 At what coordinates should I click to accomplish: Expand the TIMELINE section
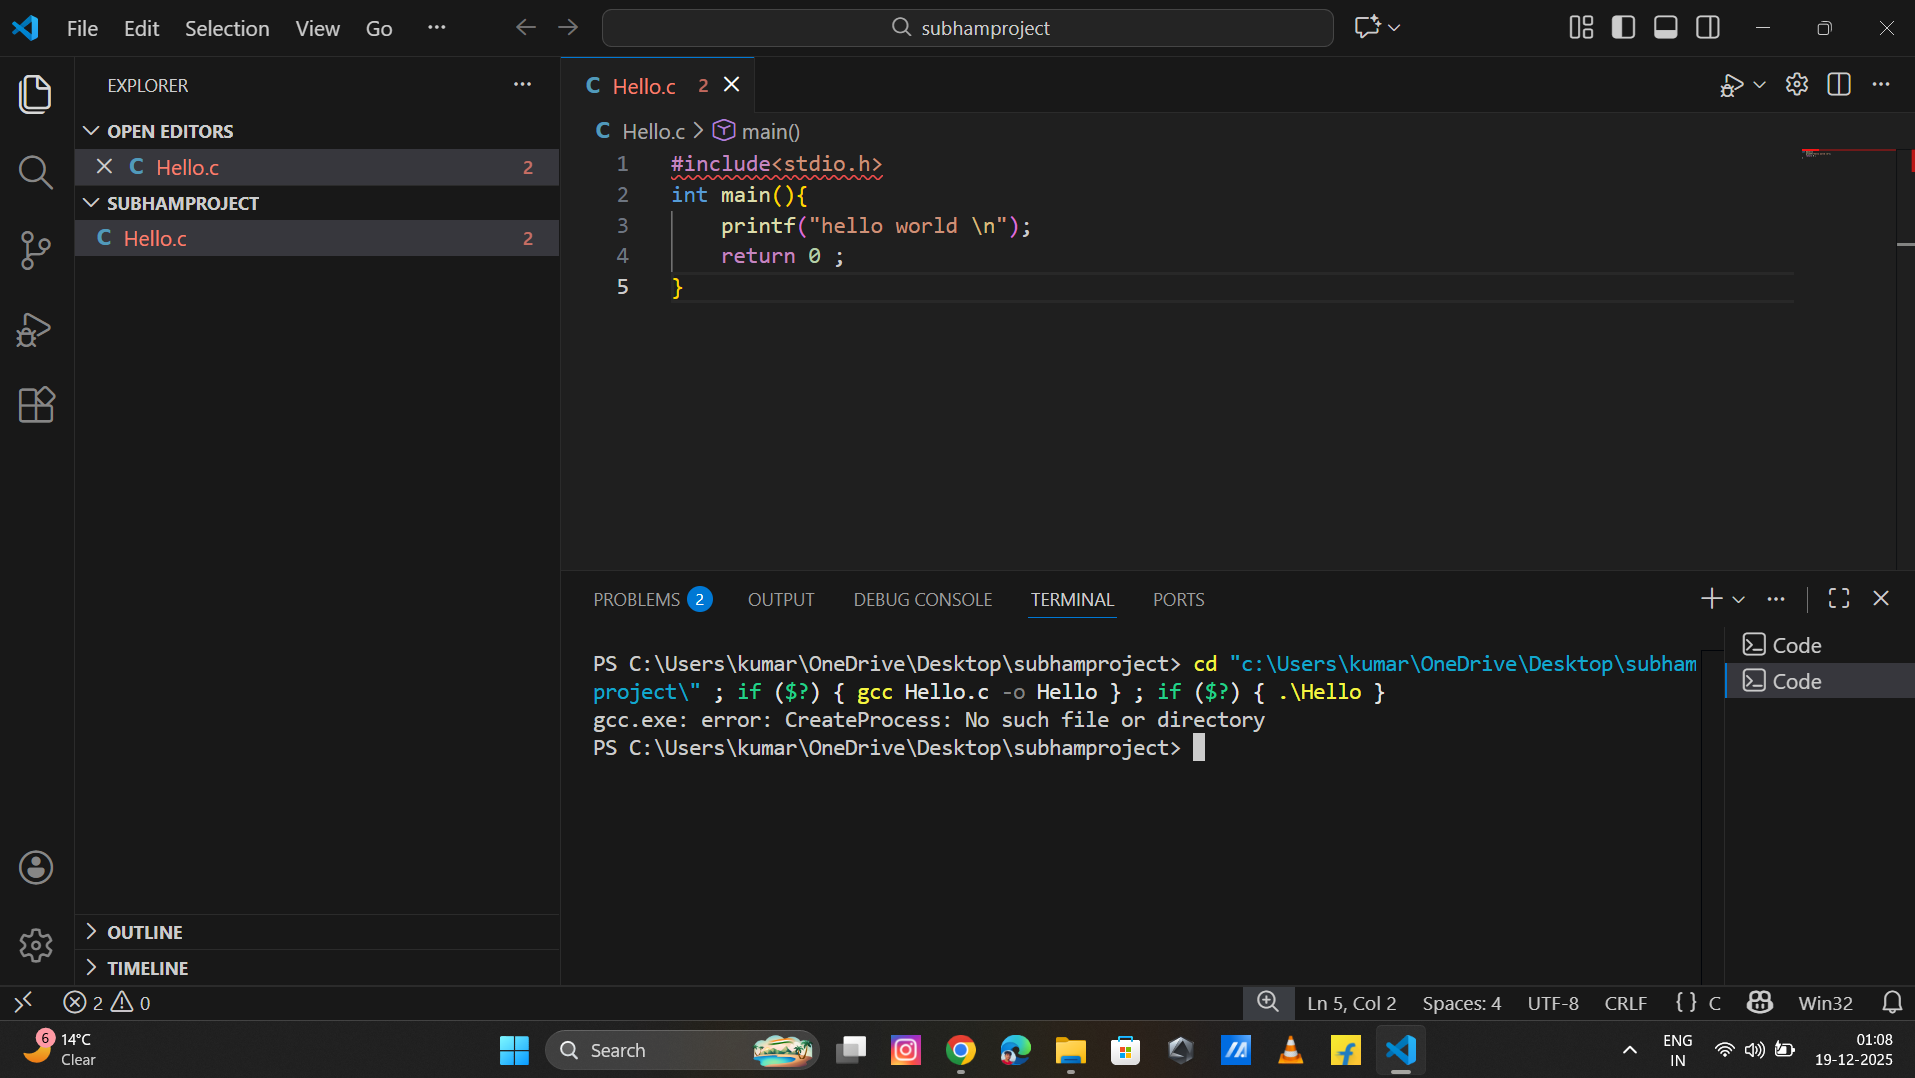[147, 968]
